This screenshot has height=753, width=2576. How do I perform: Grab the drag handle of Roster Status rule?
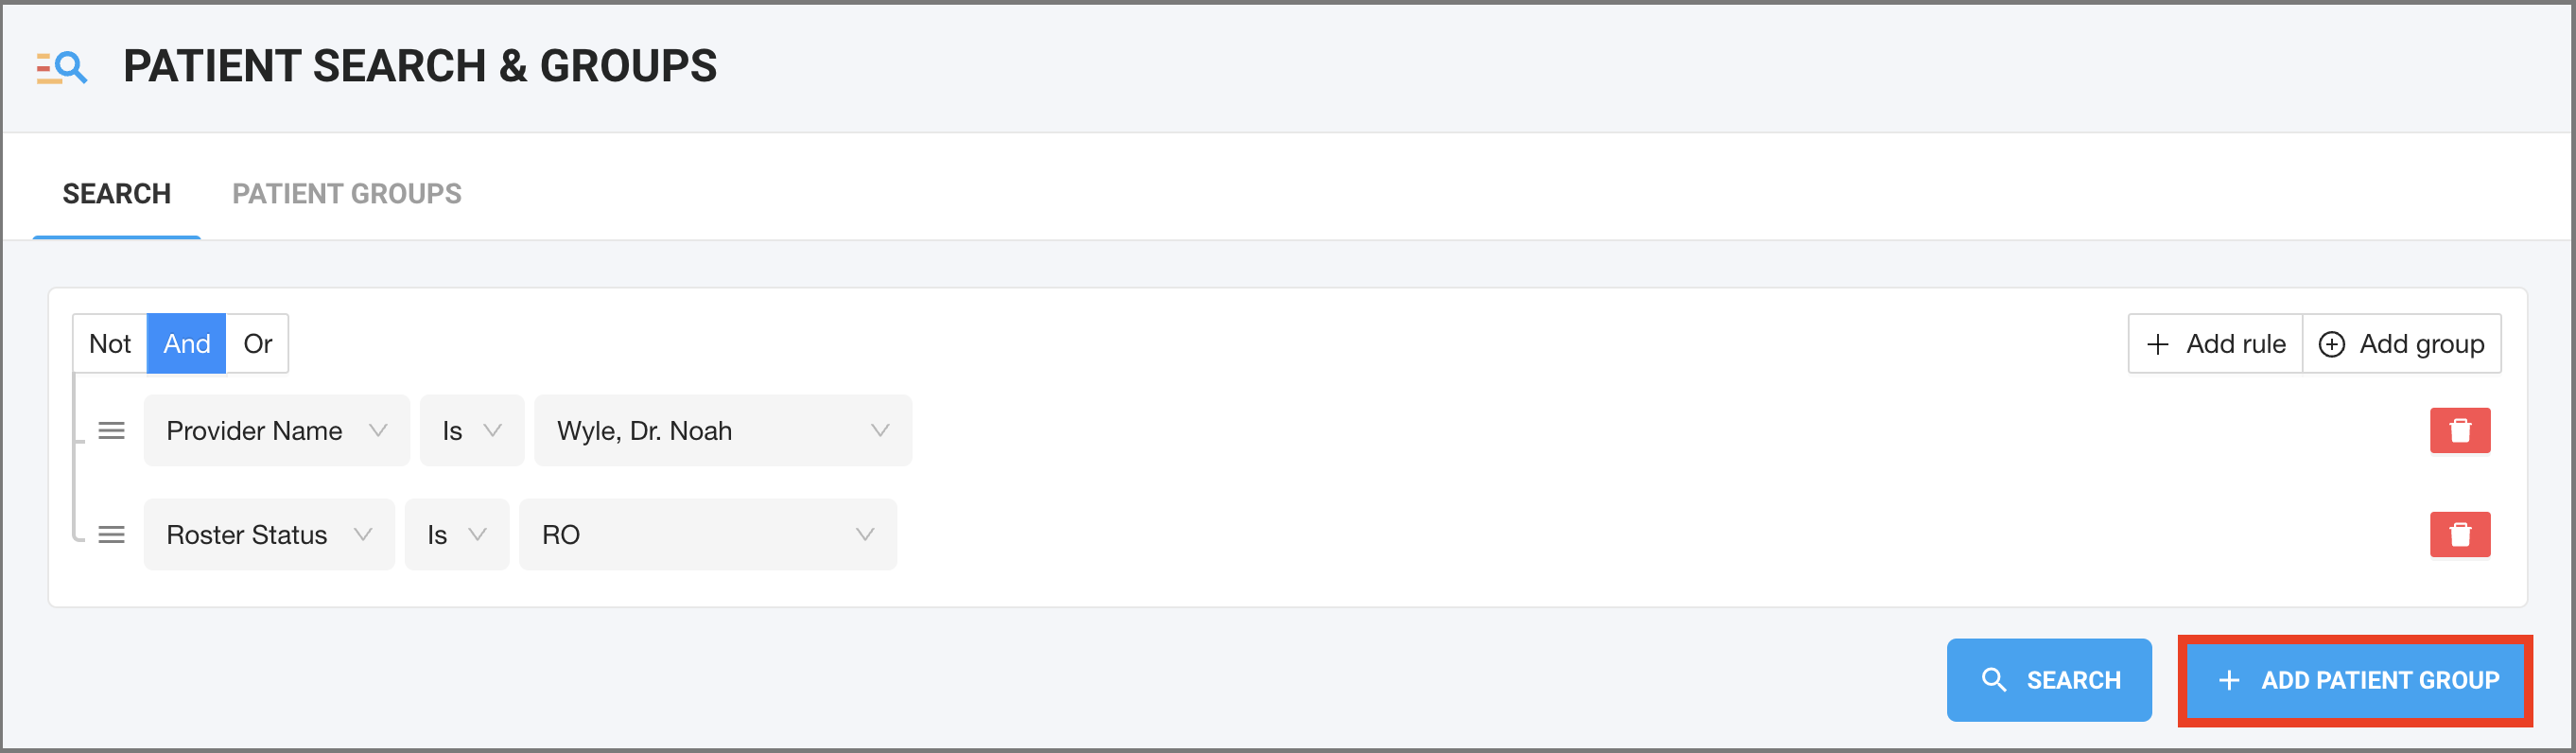pos(111,534)
